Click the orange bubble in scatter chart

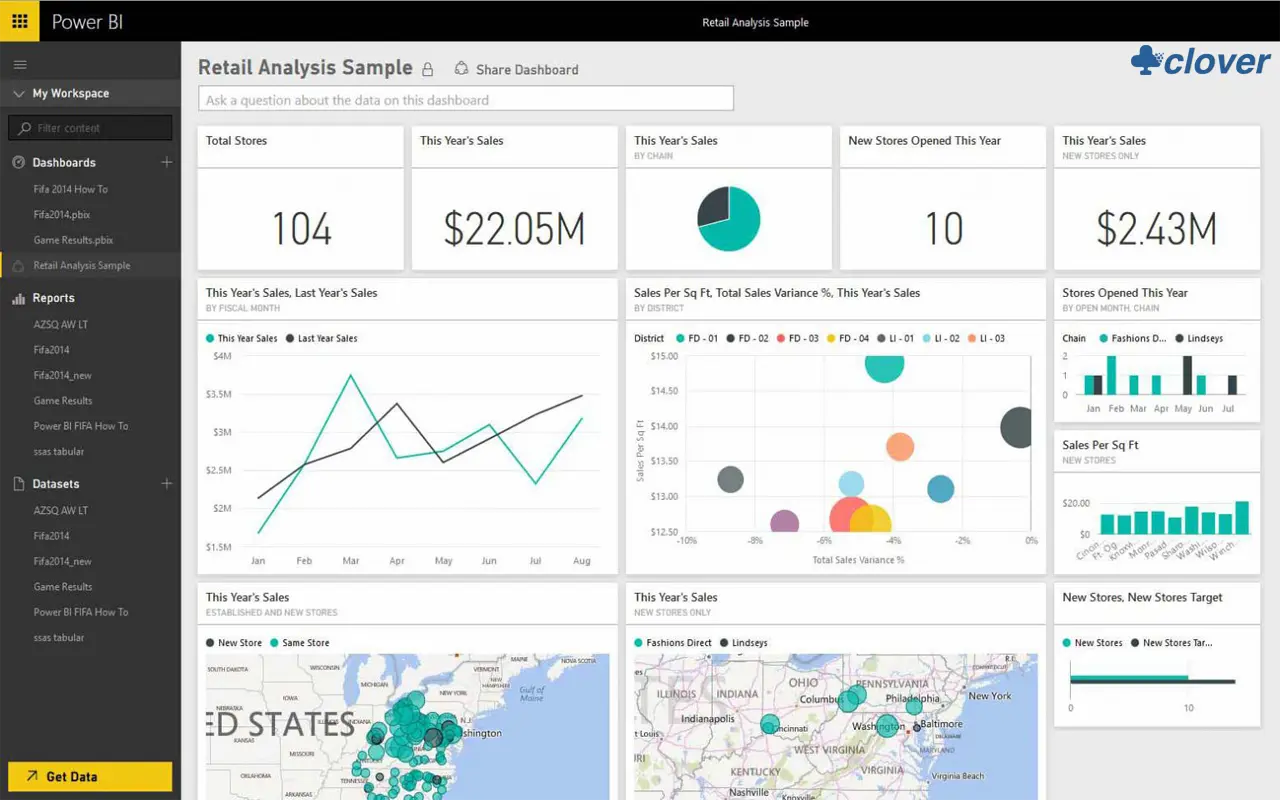coord(900,447)
